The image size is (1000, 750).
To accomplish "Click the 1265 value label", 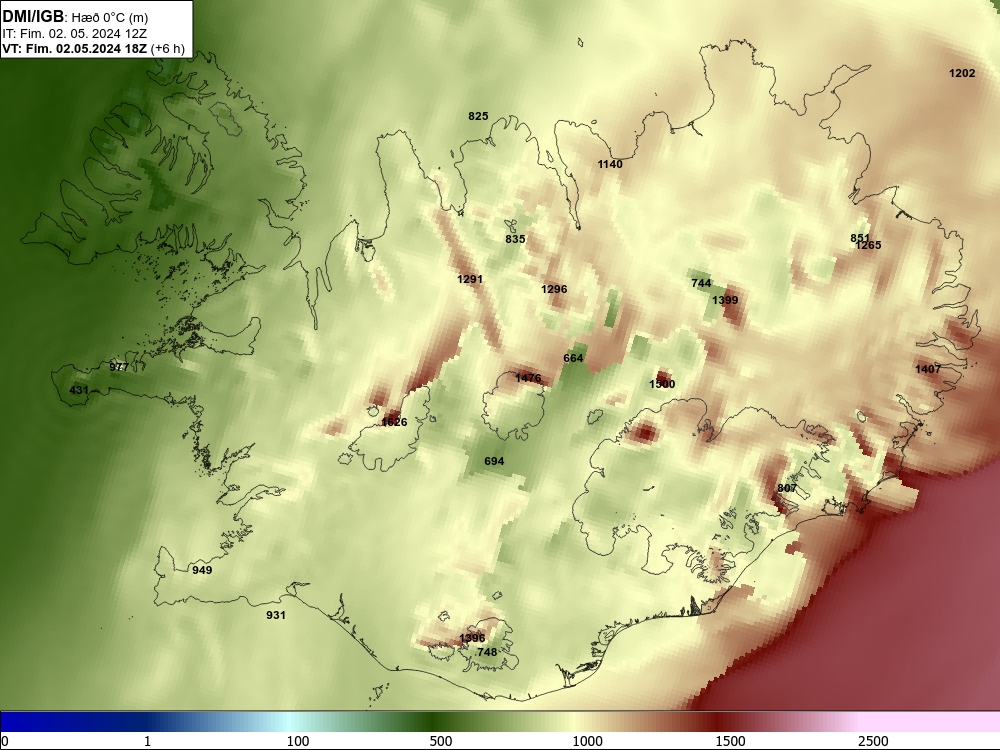I will pyautogui.click(x=869, y=246).
